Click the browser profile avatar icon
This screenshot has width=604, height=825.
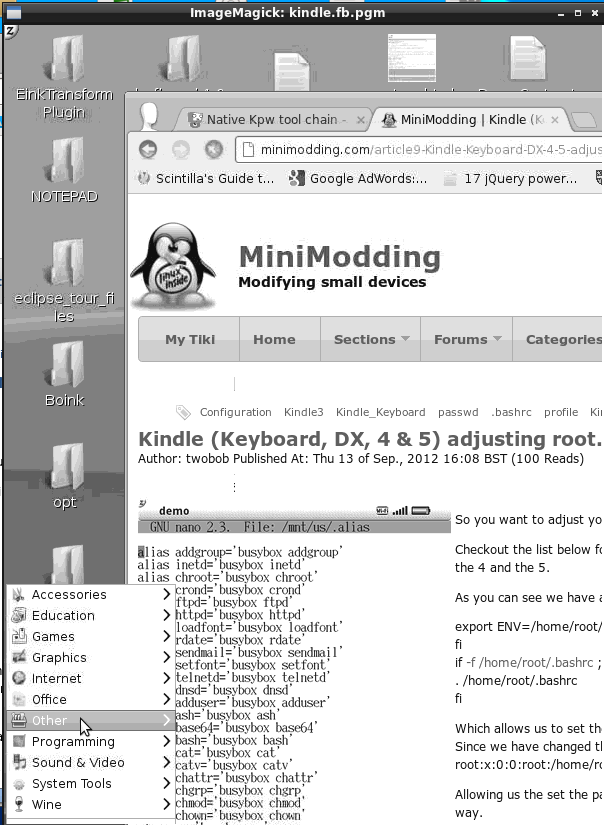pos(149,116)
